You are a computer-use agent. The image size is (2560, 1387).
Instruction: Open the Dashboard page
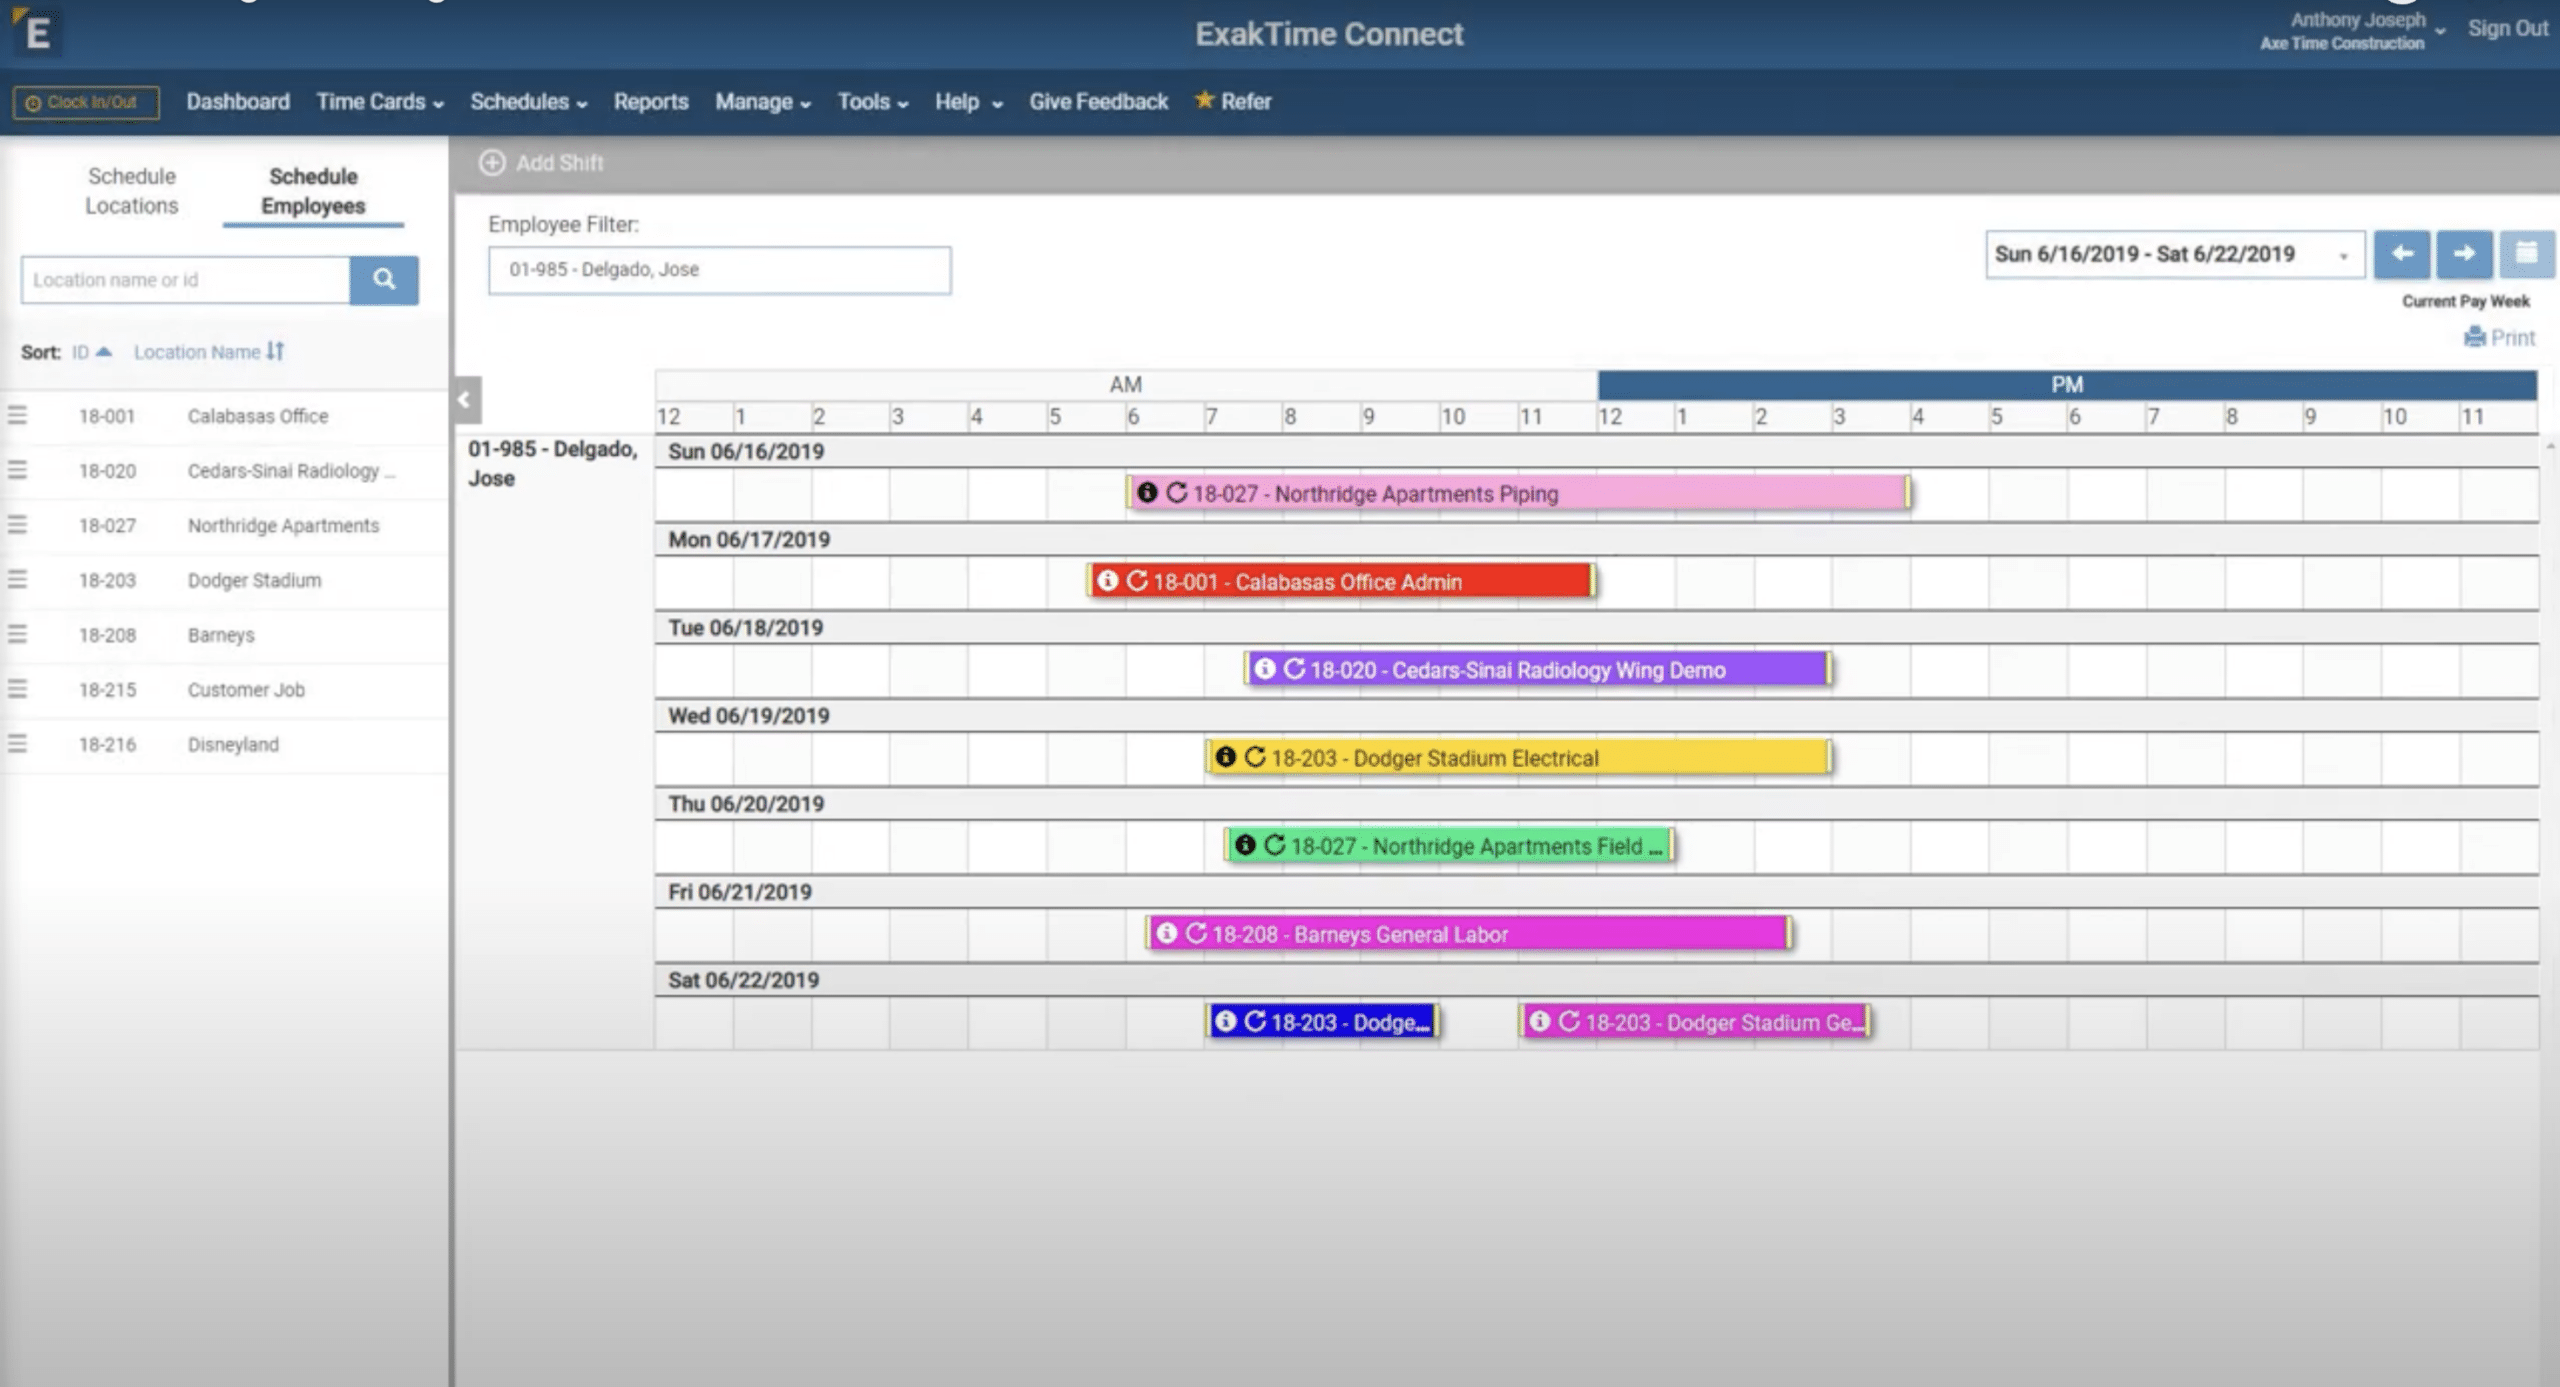(x=238, y=102)
